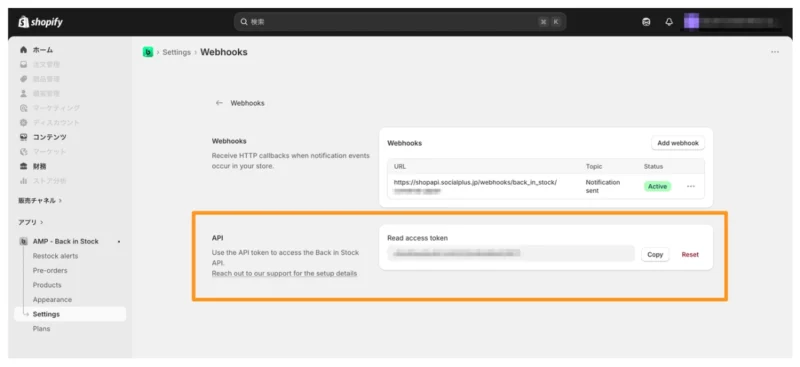Image resolution: width=800 pixels, height=367 pixels.
Task: Copy the read access token
Action: tap(655, 254)
